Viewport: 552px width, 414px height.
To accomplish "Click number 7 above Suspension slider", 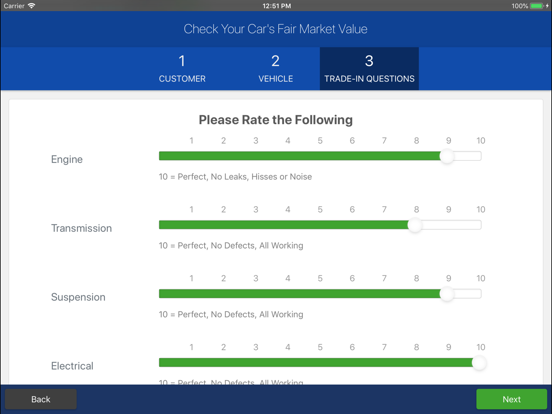I will coord(384,278).
